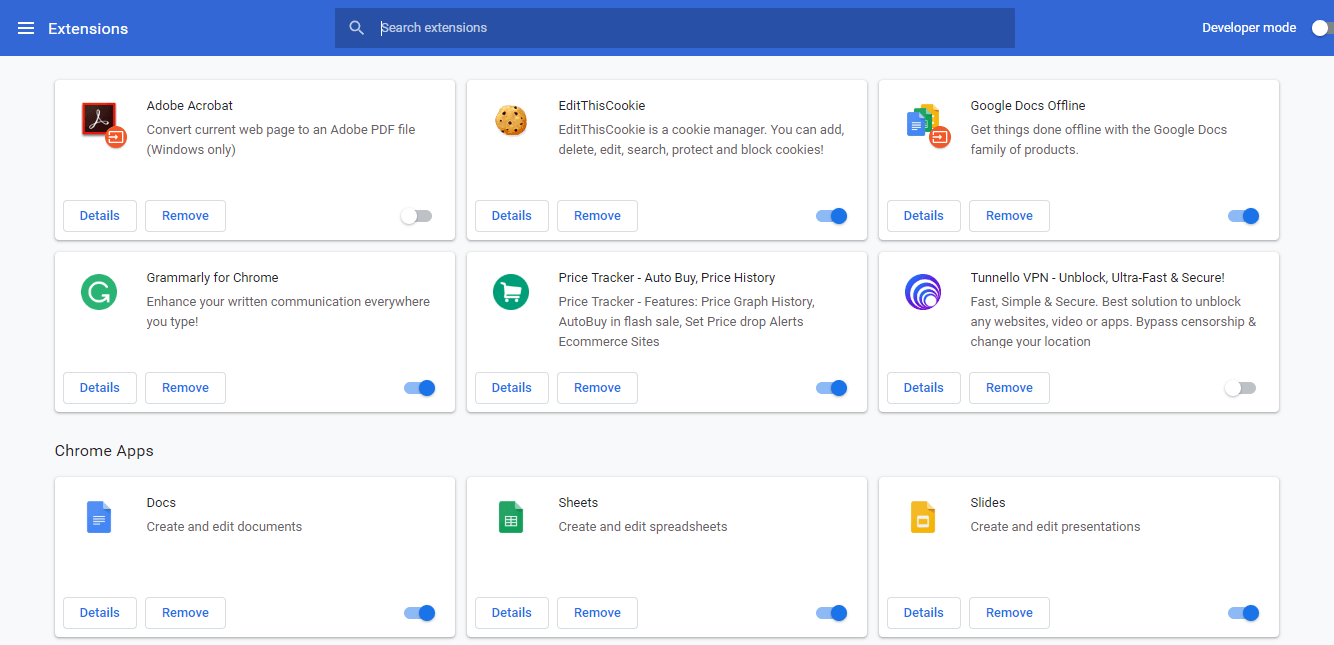Turn off the Price Tracker extension
This screenshot has width=1334, height=645.
[x=832, y=388]
